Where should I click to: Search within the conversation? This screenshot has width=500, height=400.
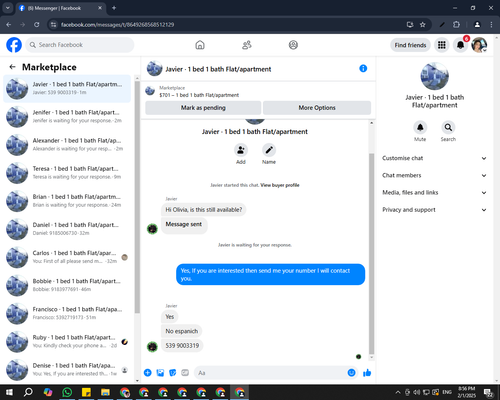[448, 127]
